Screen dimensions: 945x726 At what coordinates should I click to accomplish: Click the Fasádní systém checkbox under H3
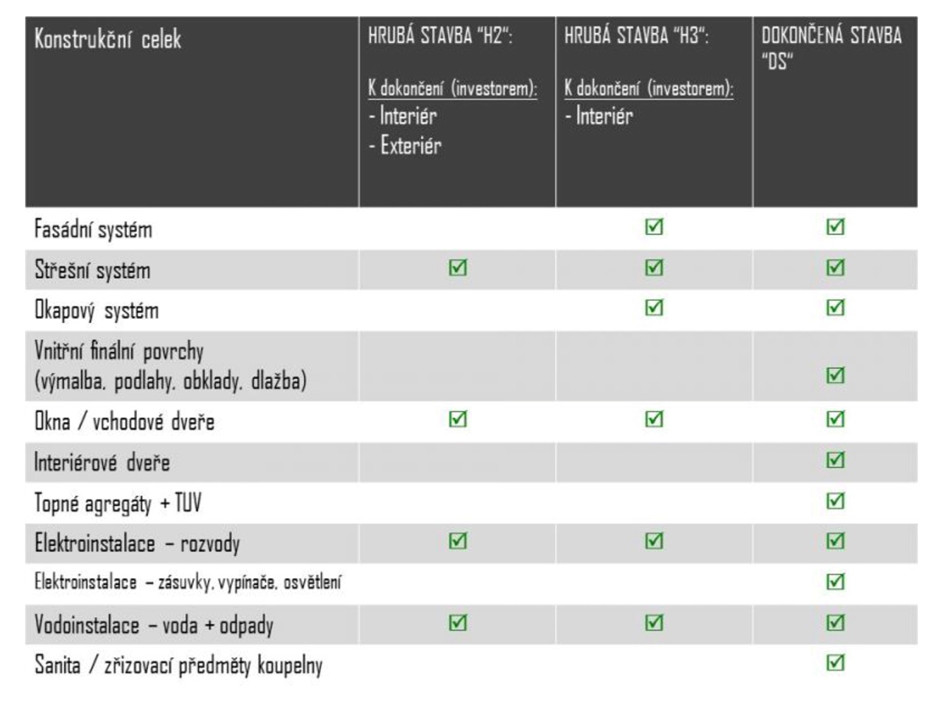click(654, 227)
